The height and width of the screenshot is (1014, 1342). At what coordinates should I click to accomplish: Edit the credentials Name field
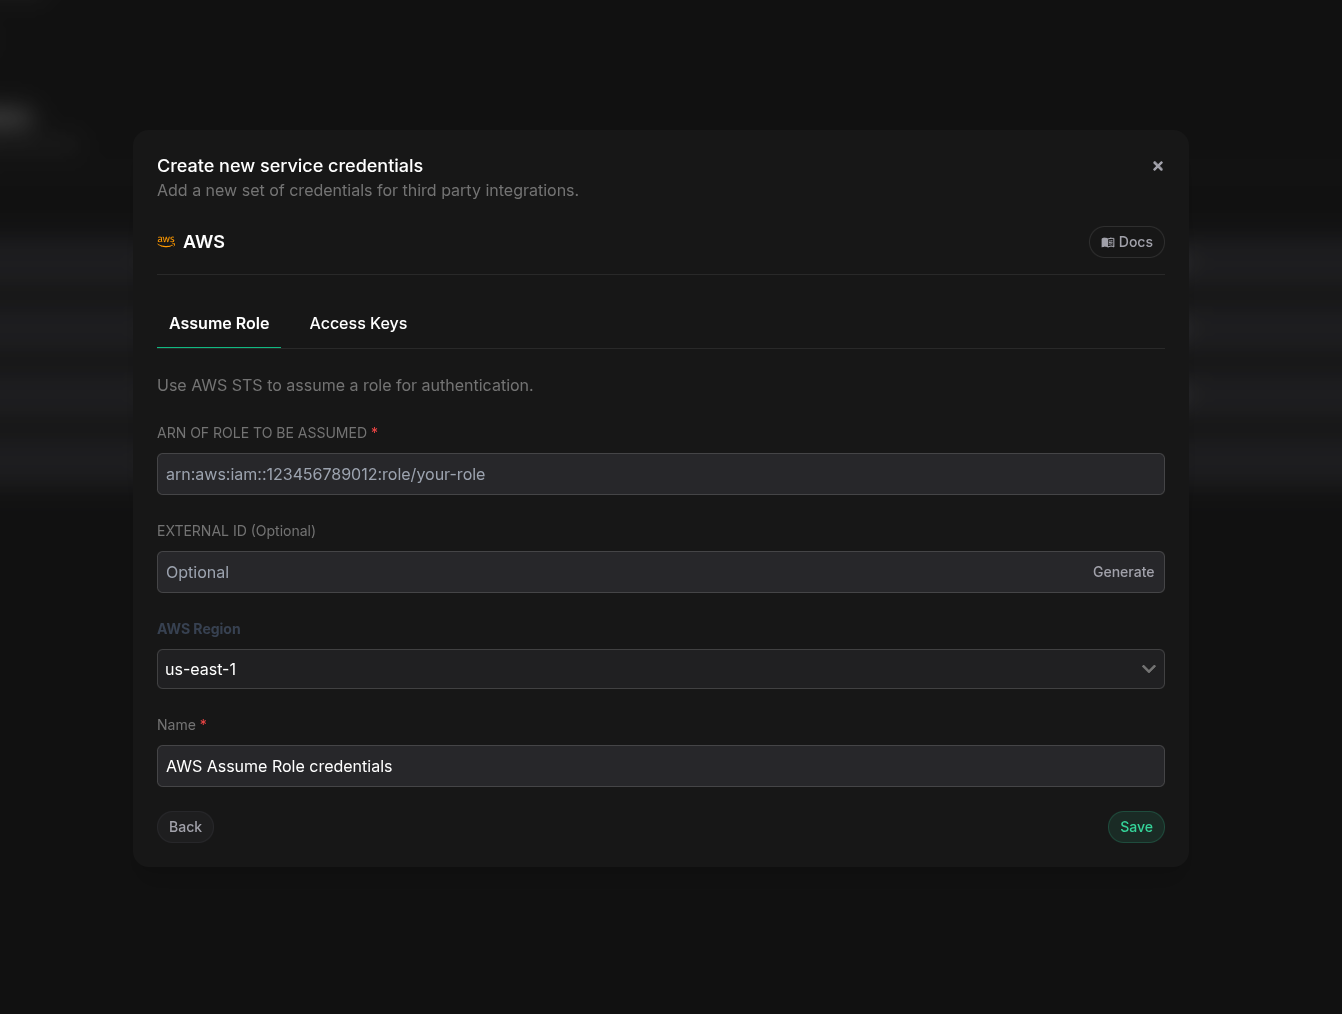coord(660,766)
